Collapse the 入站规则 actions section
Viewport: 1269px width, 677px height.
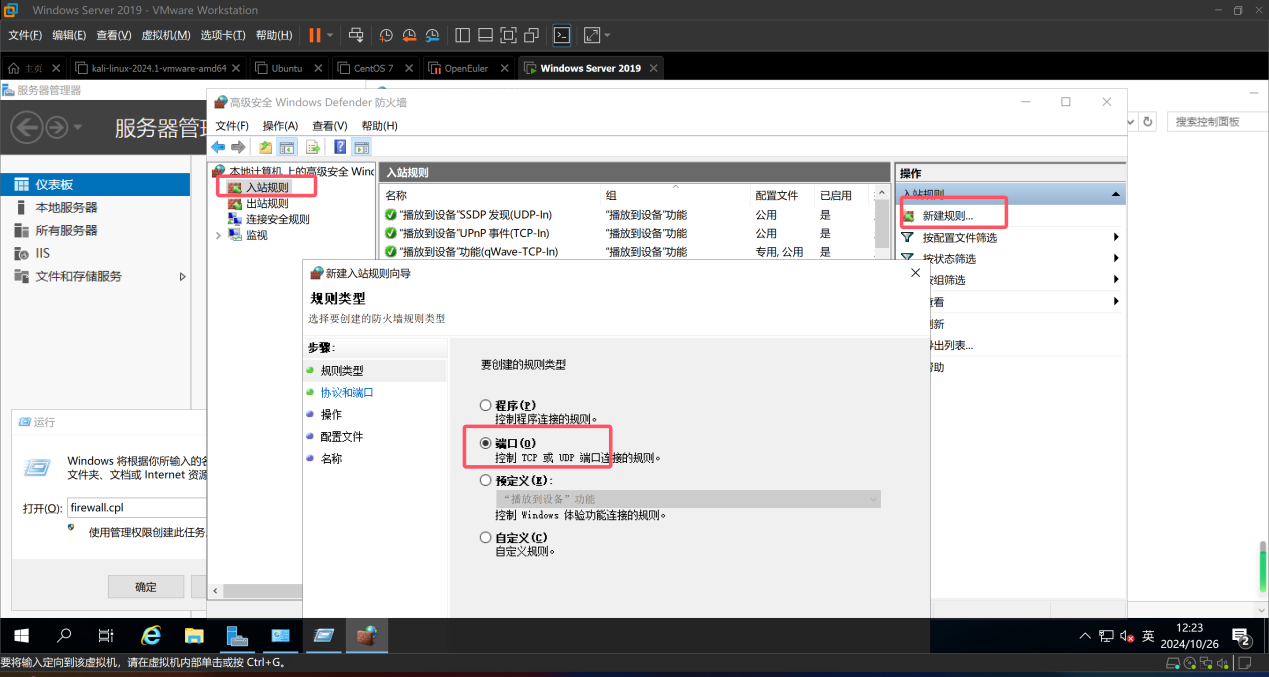coord(1115,194)
